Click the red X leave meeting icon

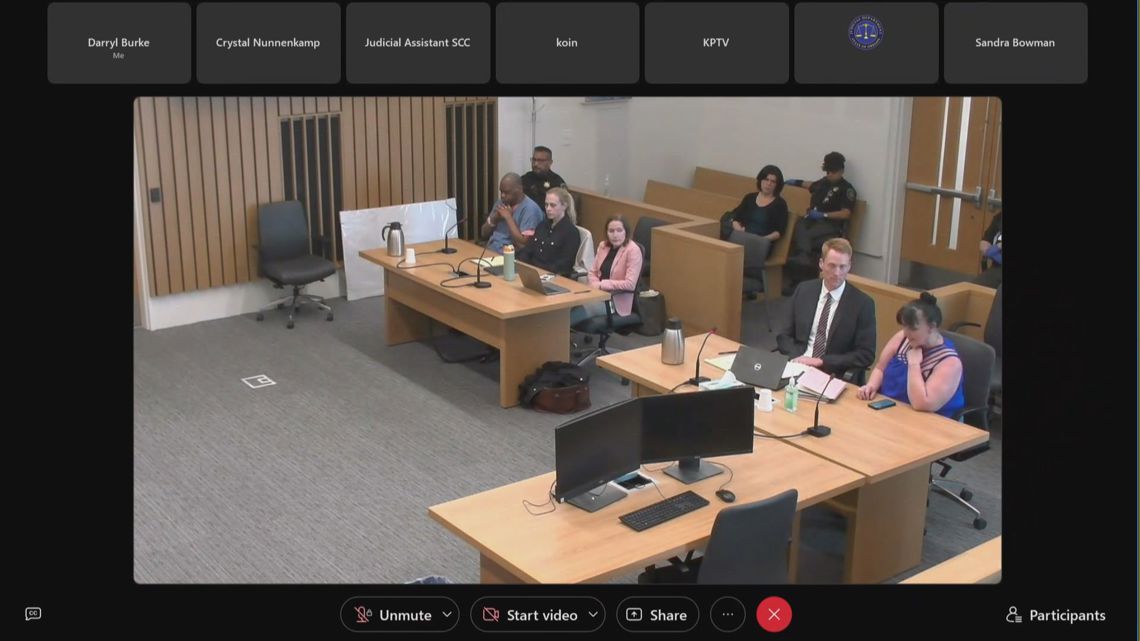coord(773,613)
